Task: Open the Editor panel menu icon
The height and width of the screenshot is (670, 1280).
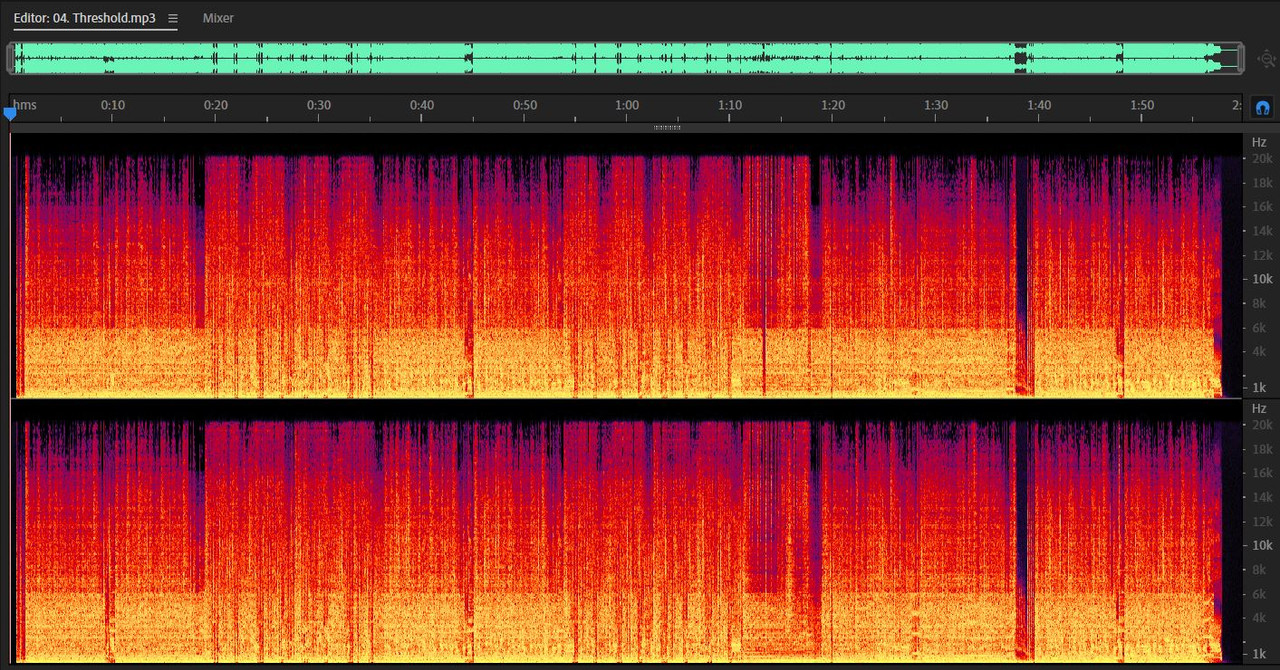Action: (173, 18)
